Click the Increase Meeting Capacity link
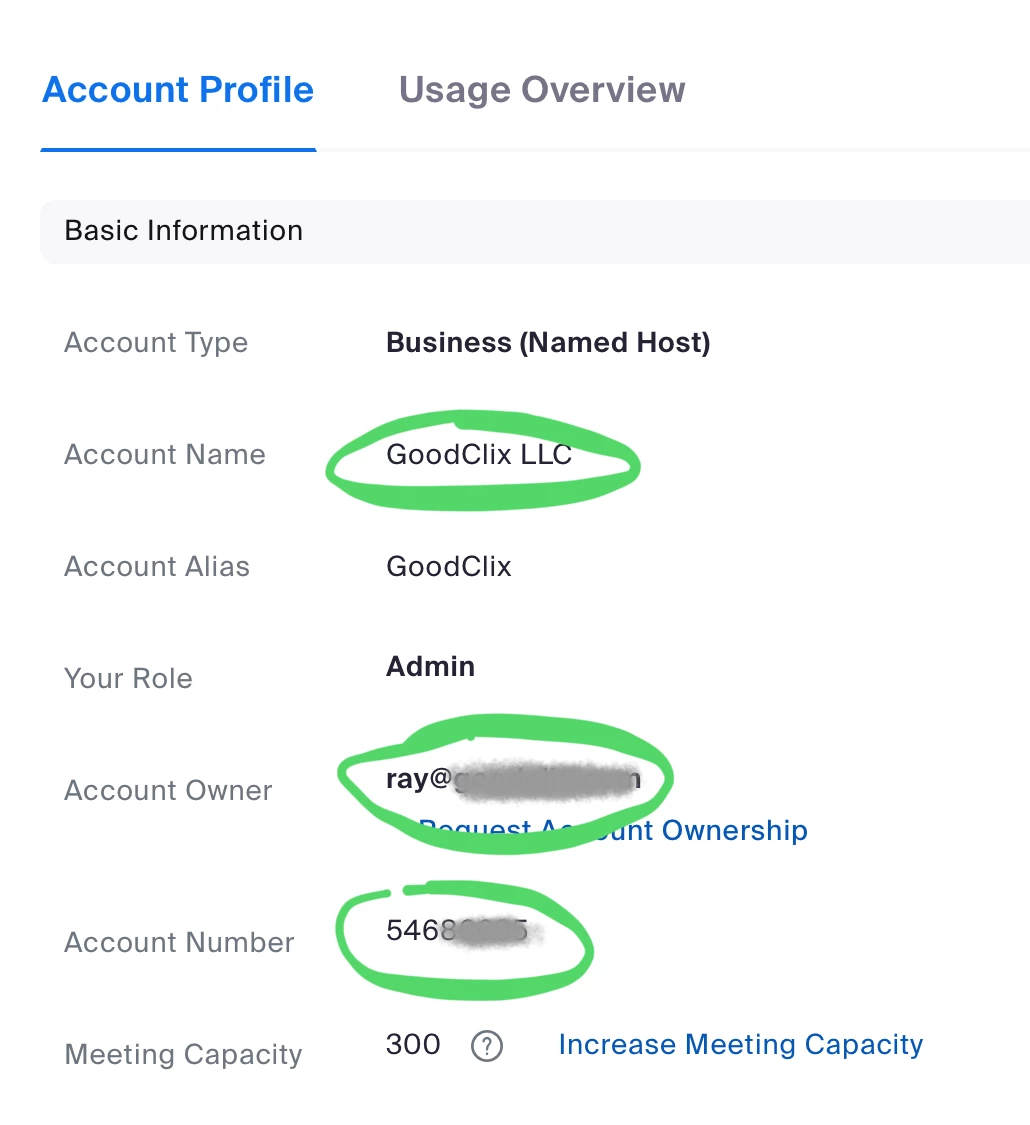 (x=740, y=1045)
